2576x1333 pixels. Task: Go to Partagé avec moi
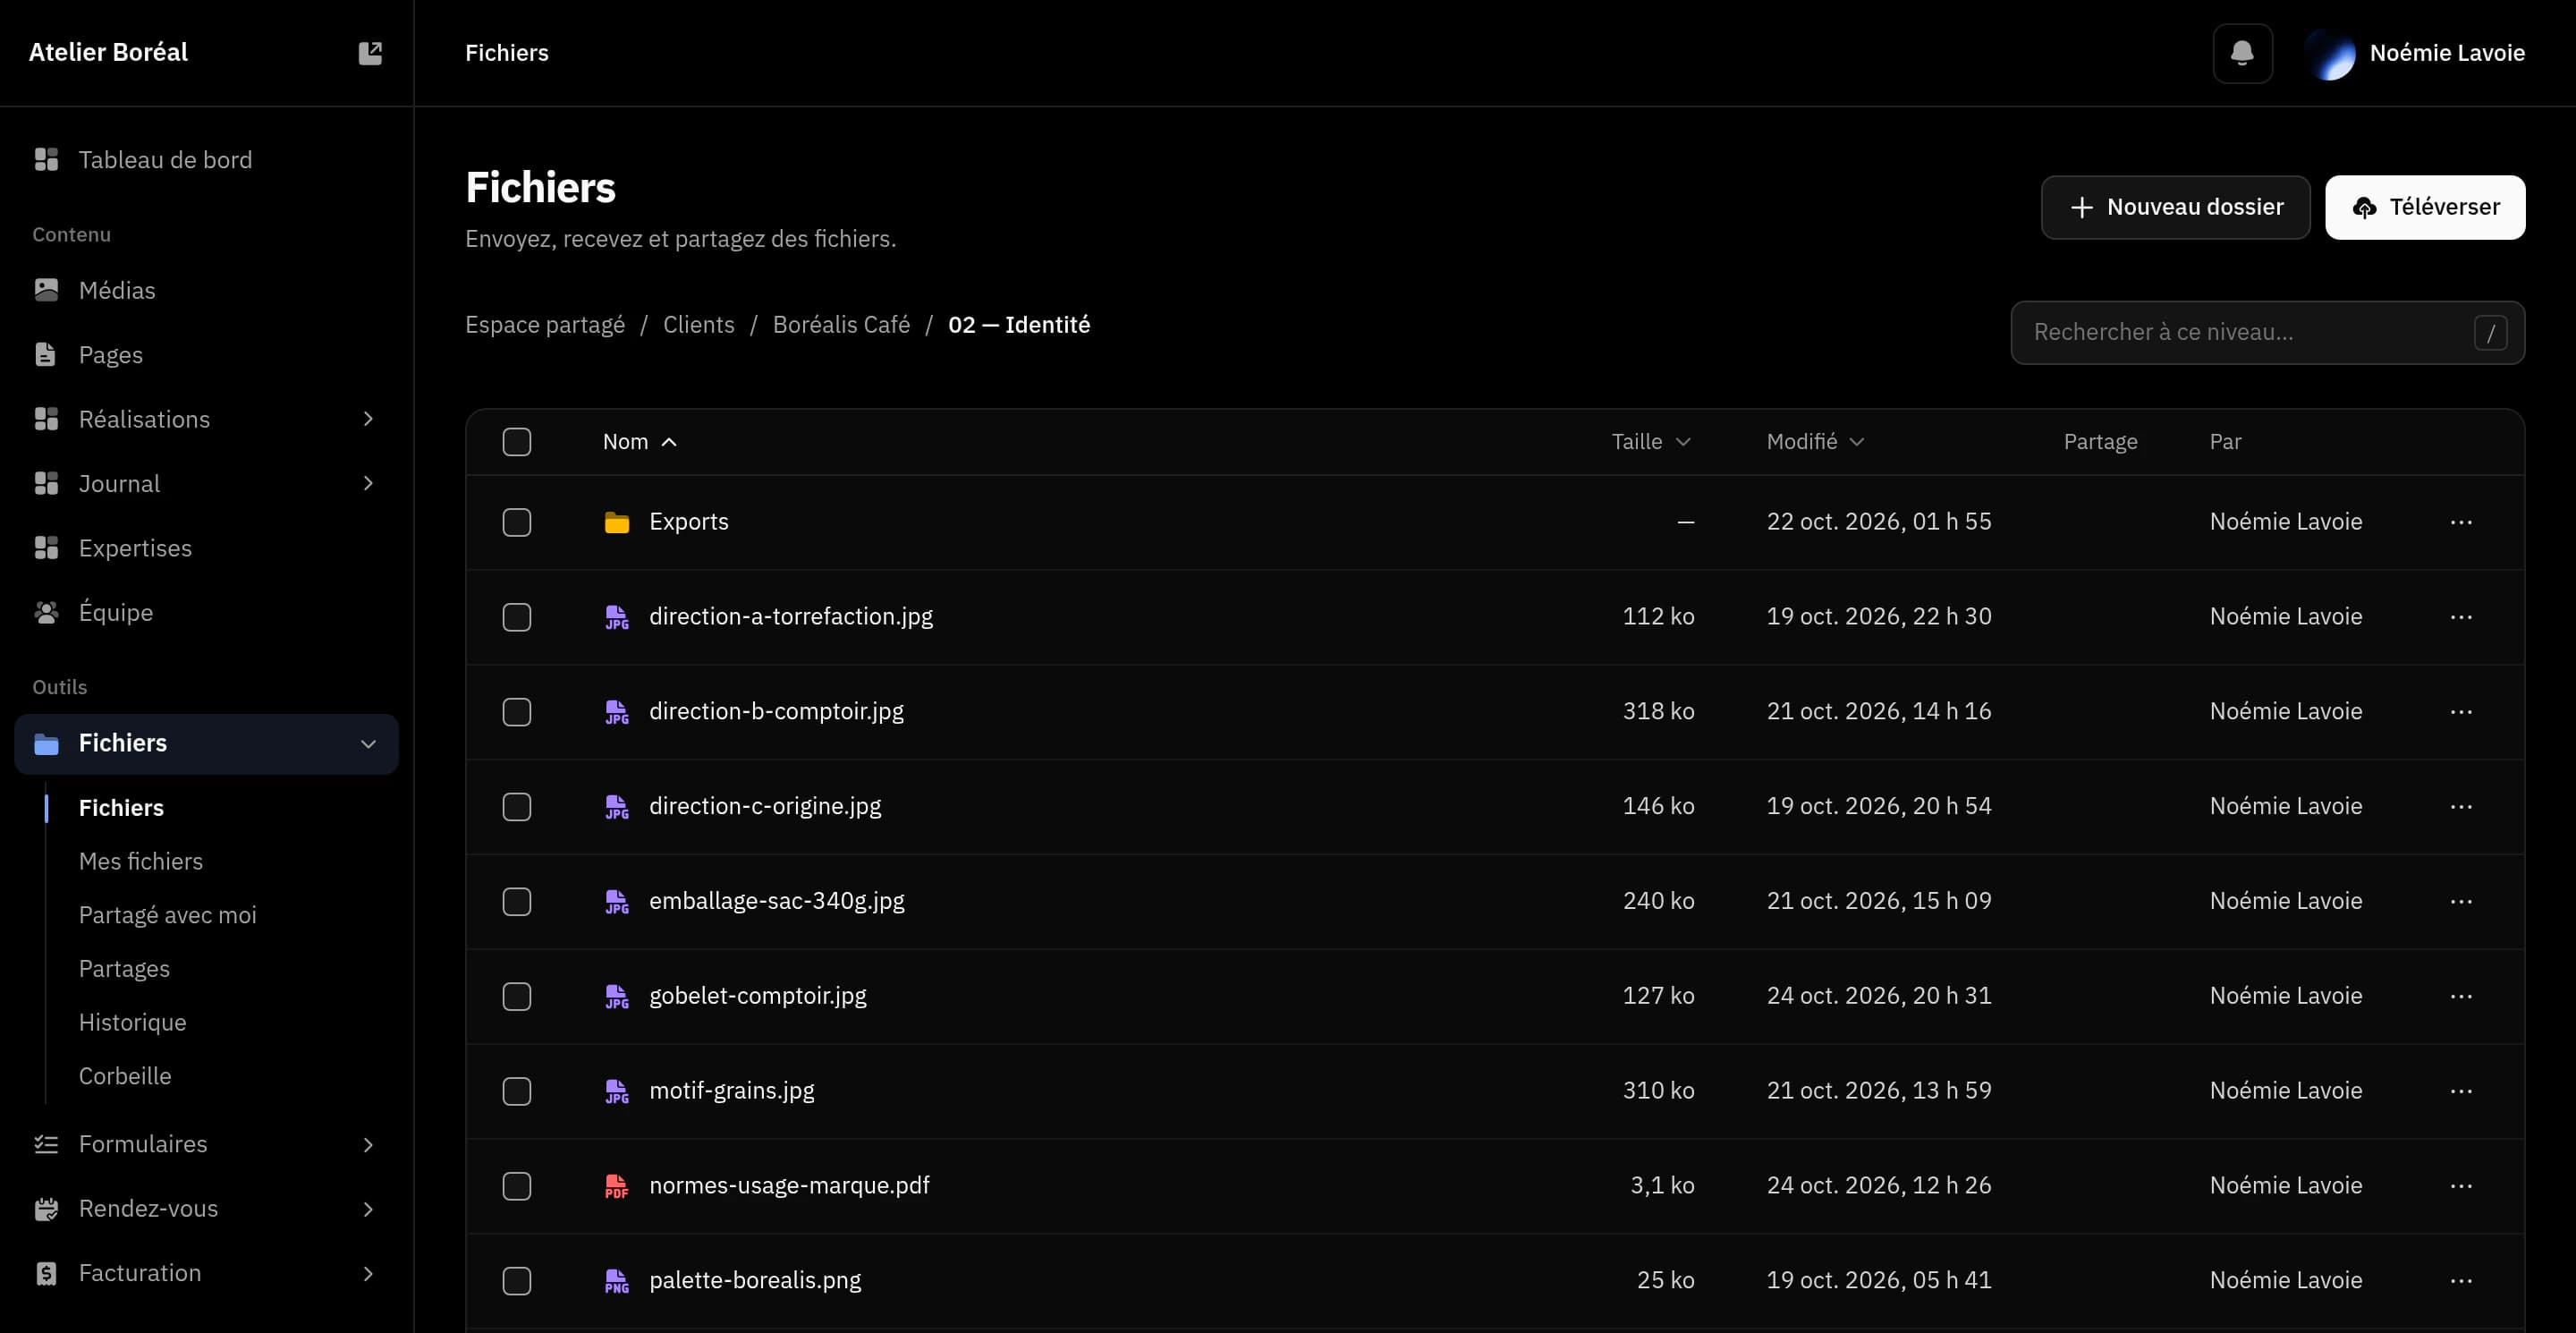pyautogui.click(x=168, y=915)
